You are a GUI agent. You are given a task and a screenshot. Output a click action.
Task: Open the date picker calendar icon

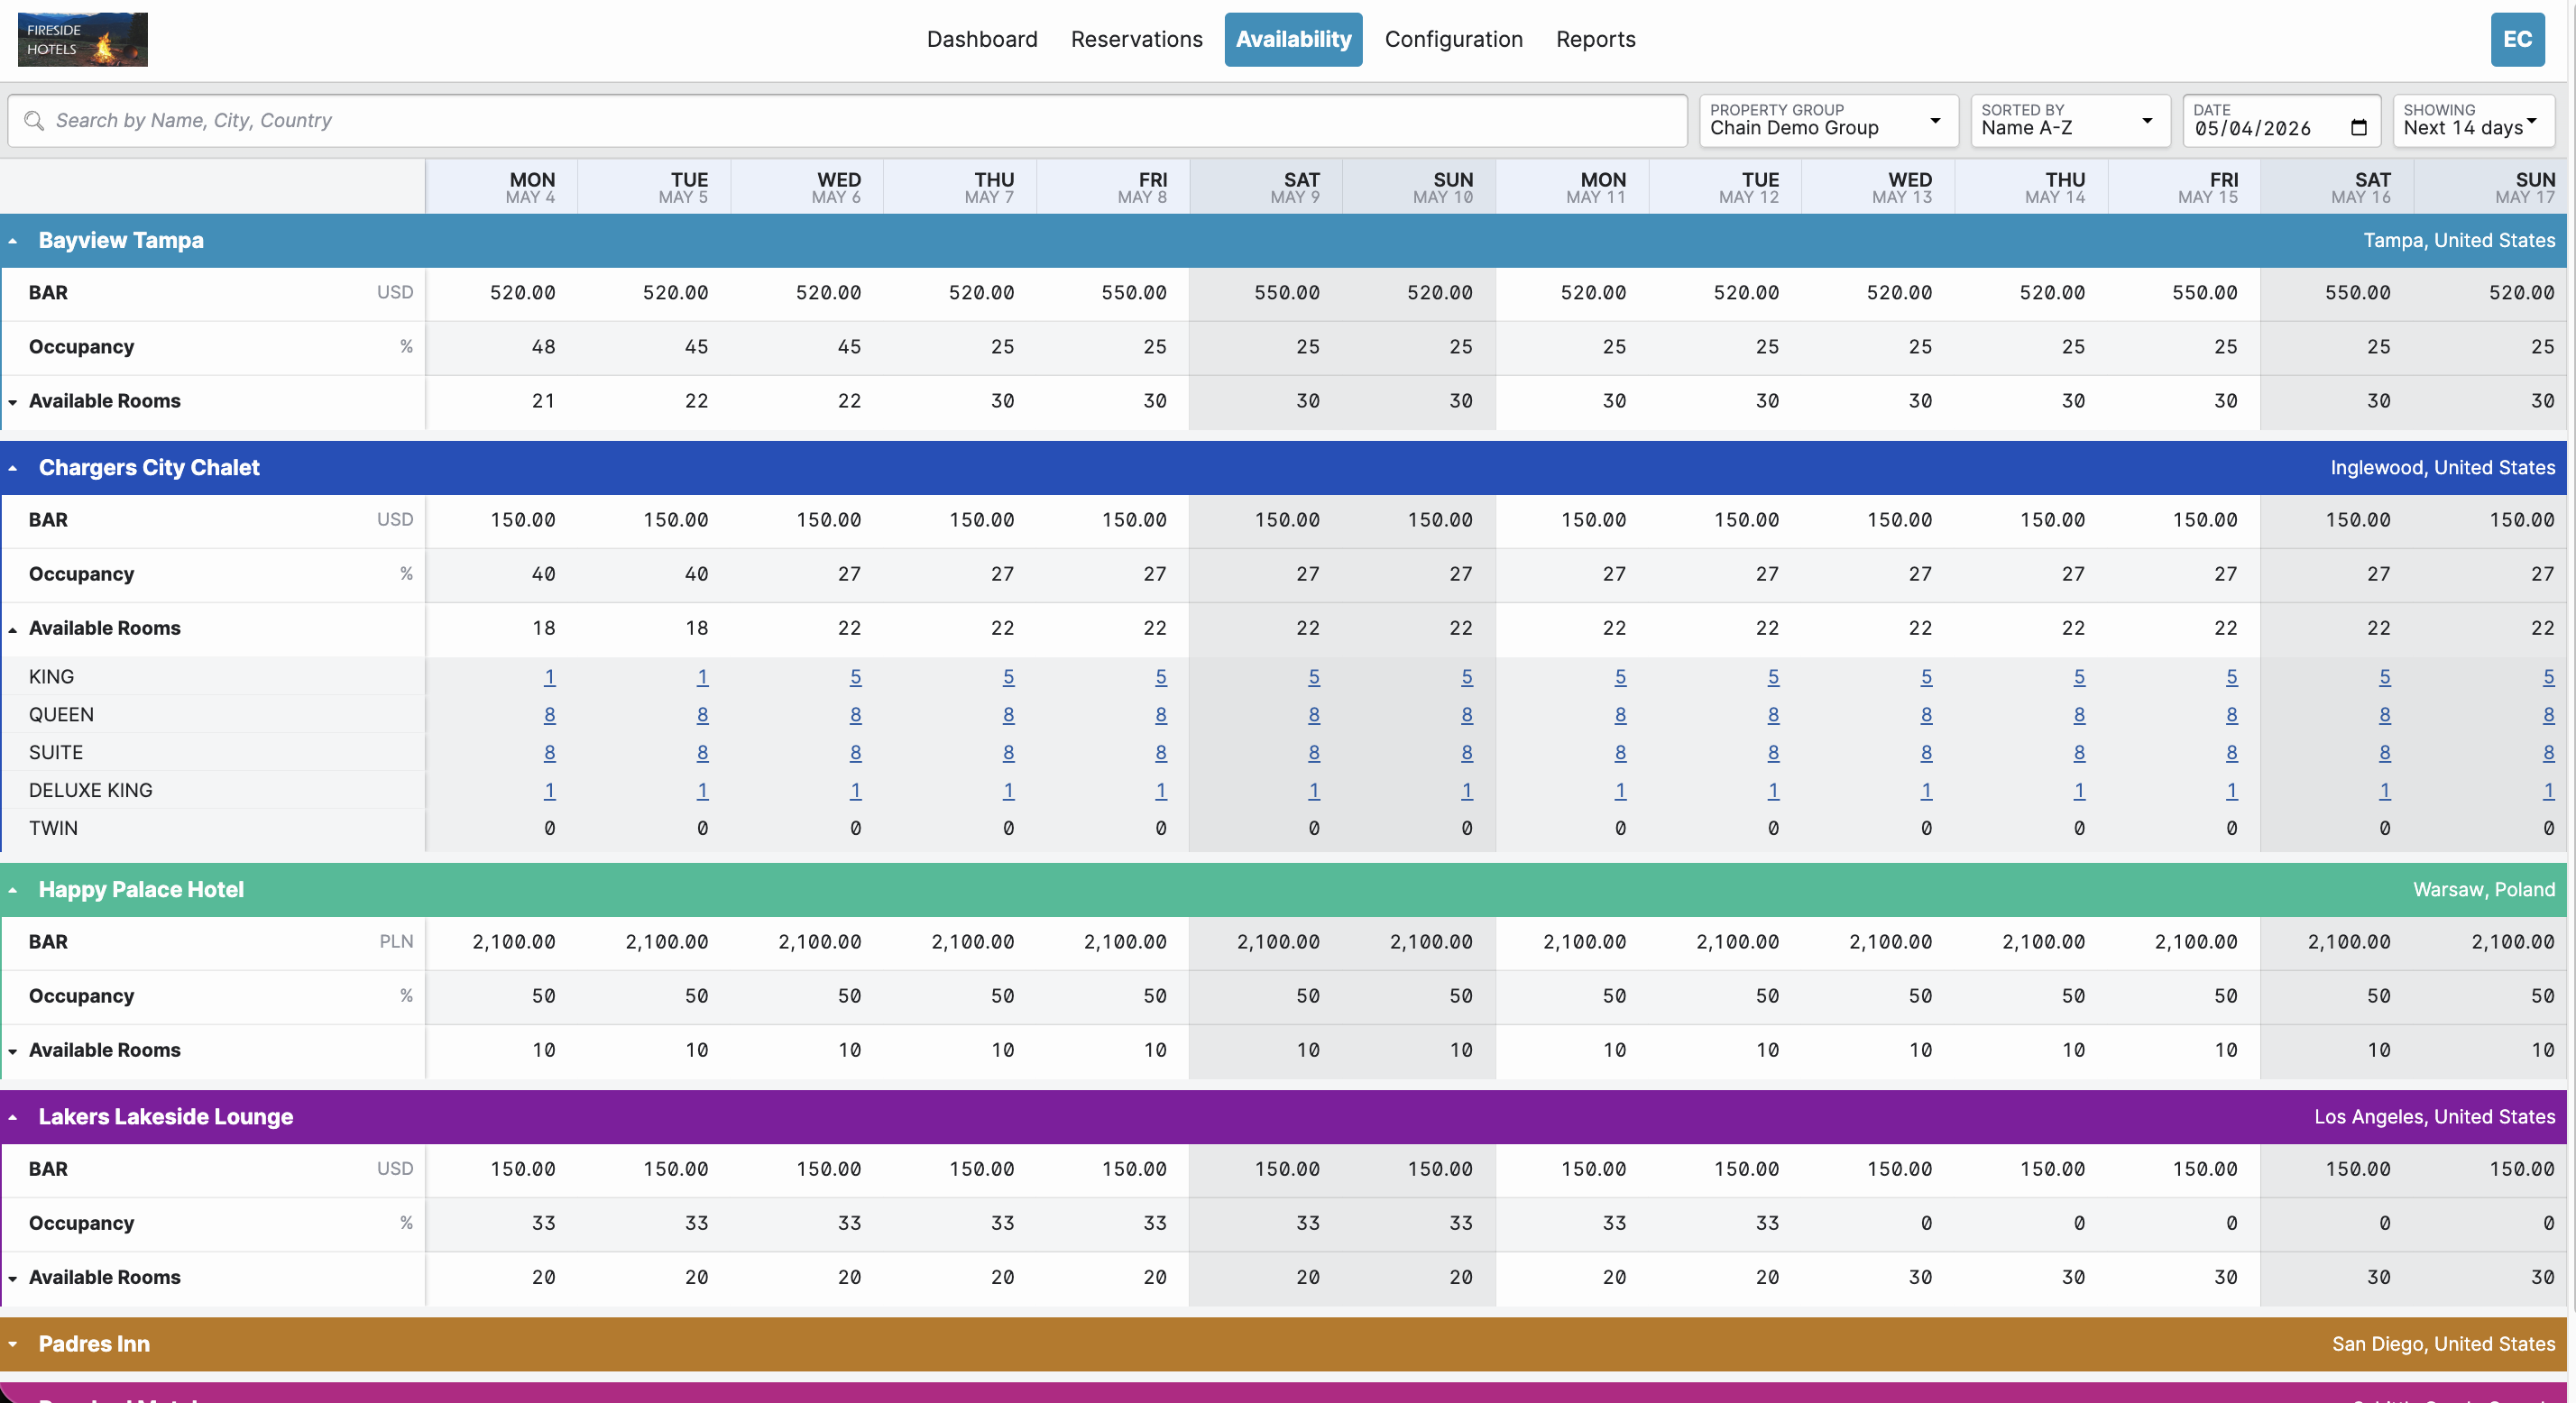point(2359,128)
